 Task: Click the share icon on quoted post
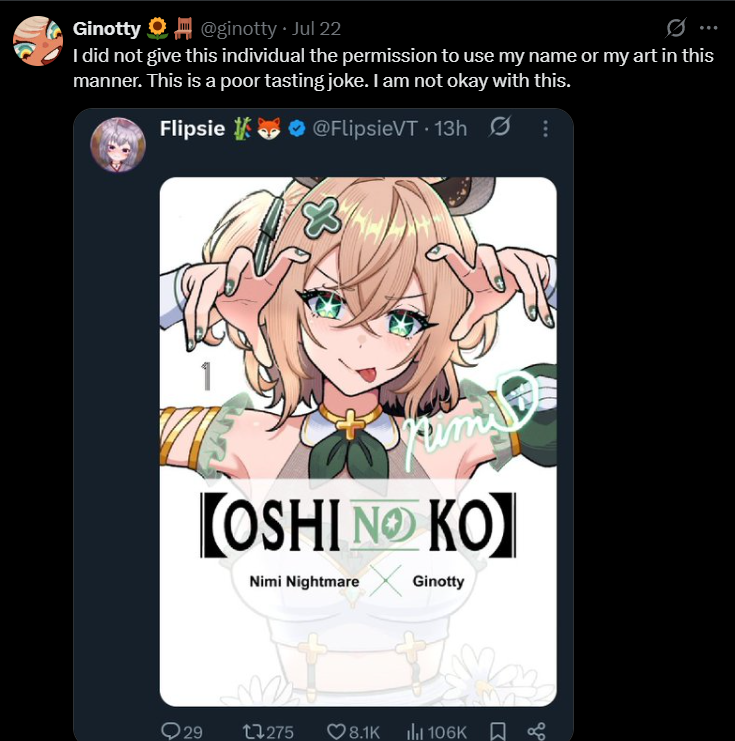[x=536, y=732]
